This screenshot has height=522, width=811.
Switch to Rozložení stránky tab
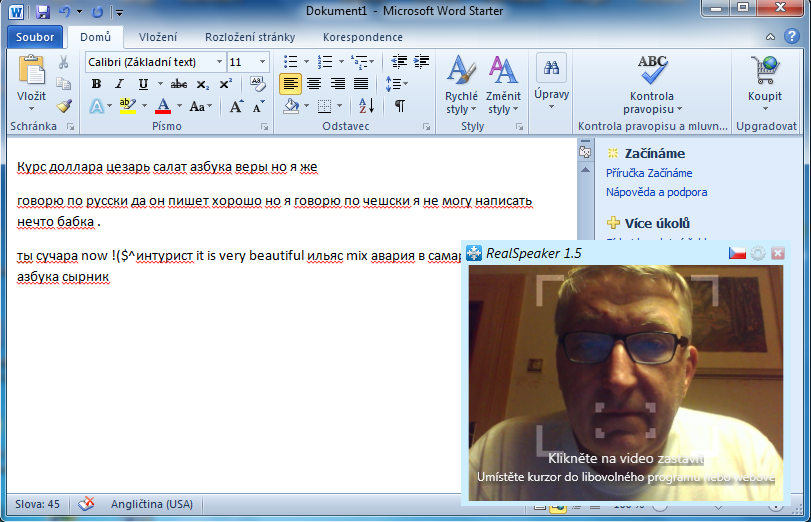click(250, 37)
